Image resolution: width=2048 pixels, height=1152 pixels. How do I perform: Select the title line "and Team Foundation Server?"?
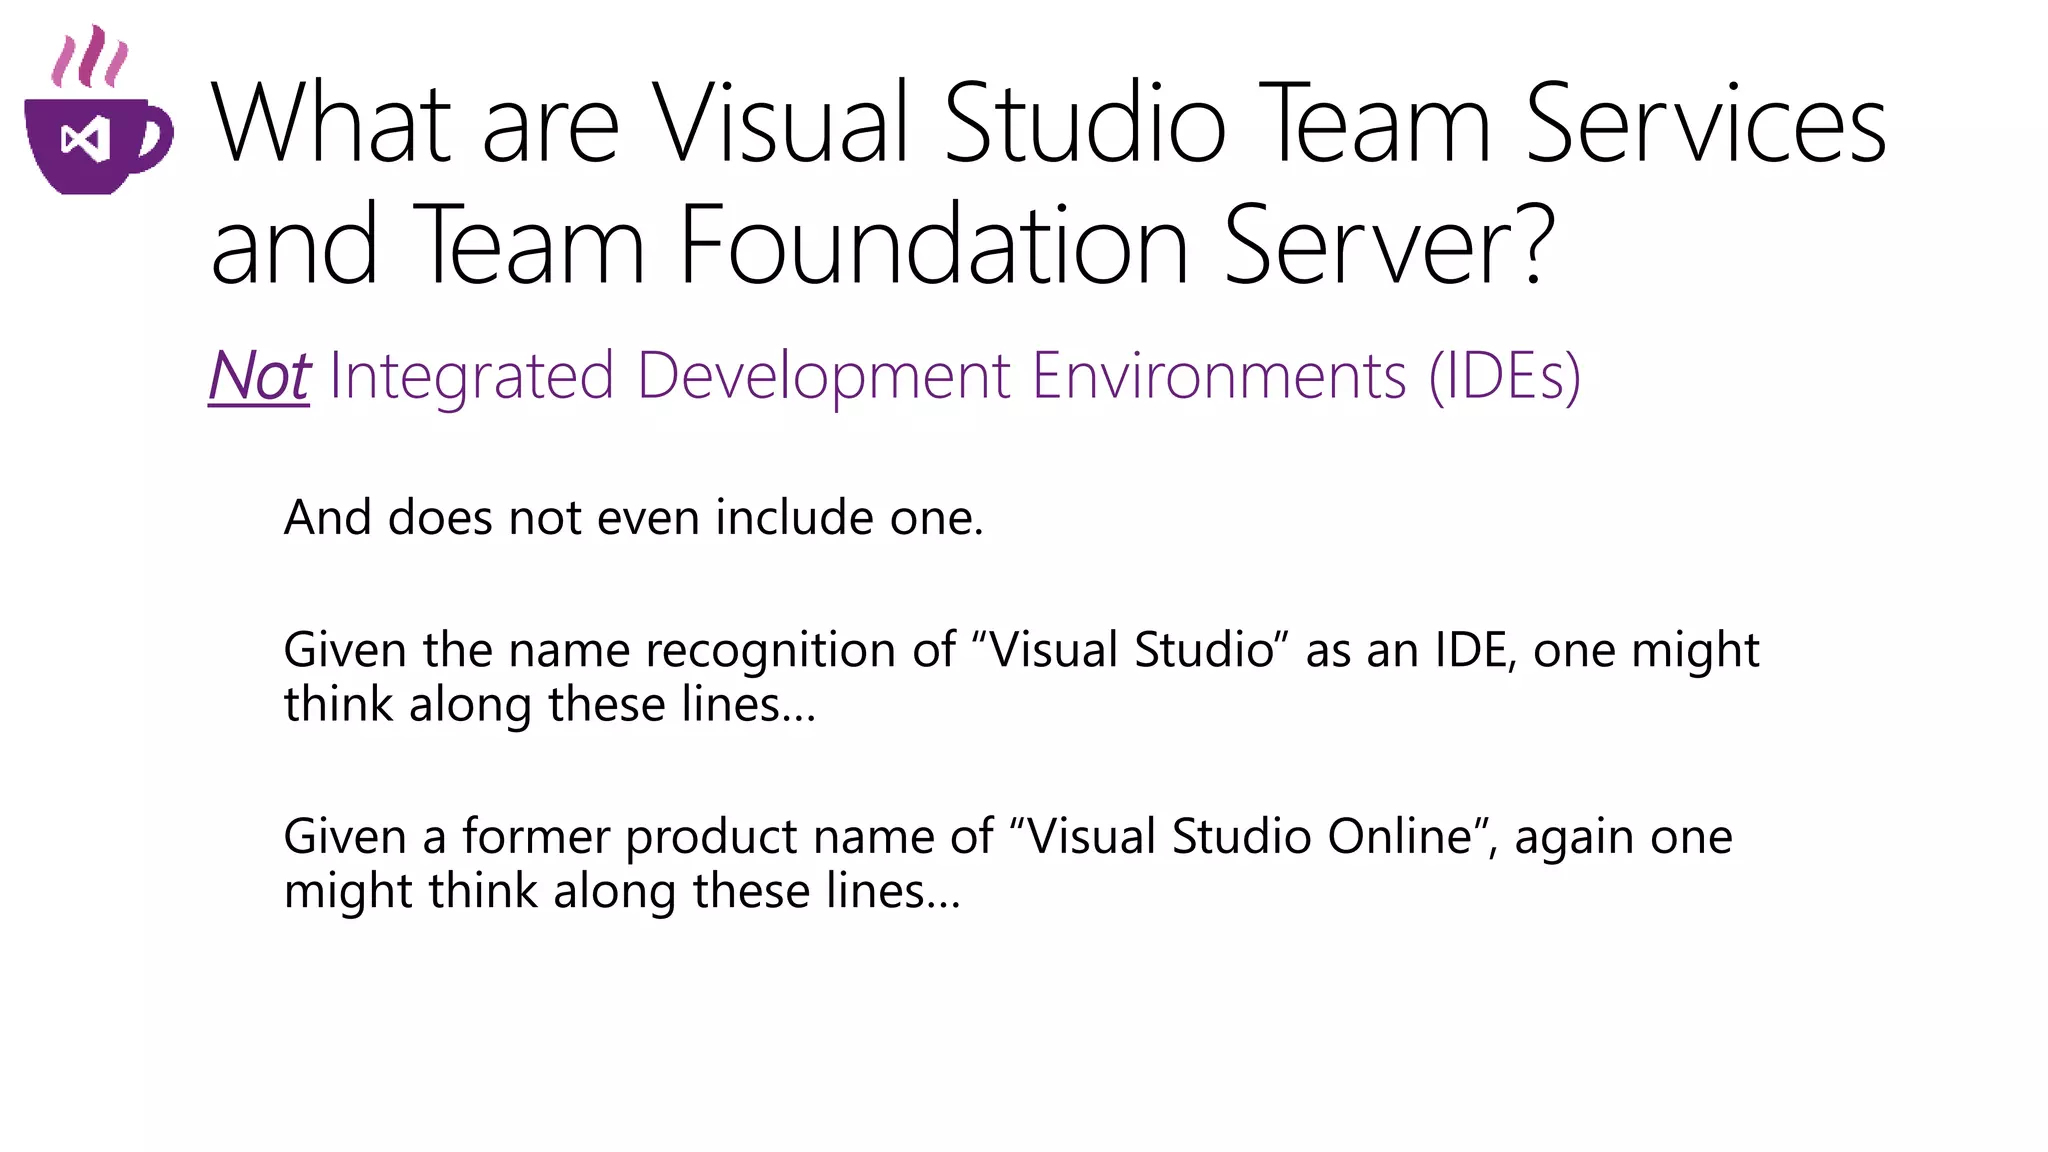(x=883, y=245)
